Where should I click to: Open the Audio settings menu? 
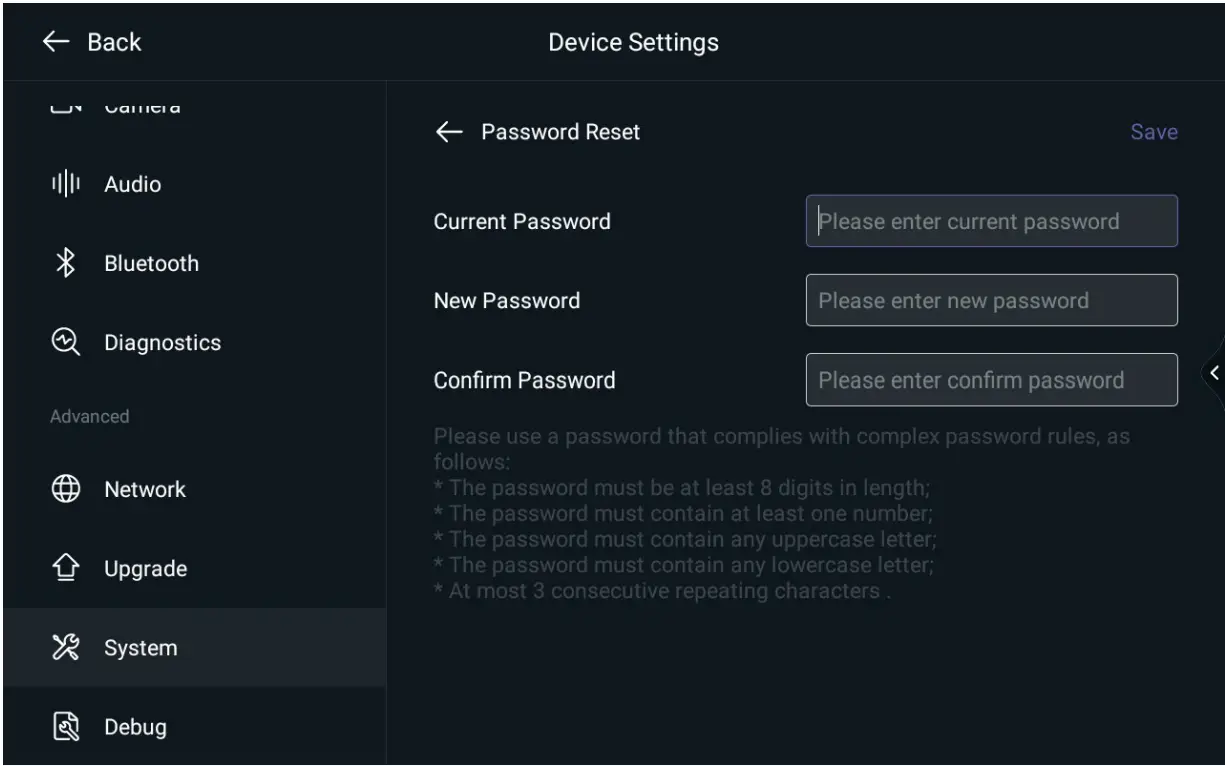tap(132, 185)
